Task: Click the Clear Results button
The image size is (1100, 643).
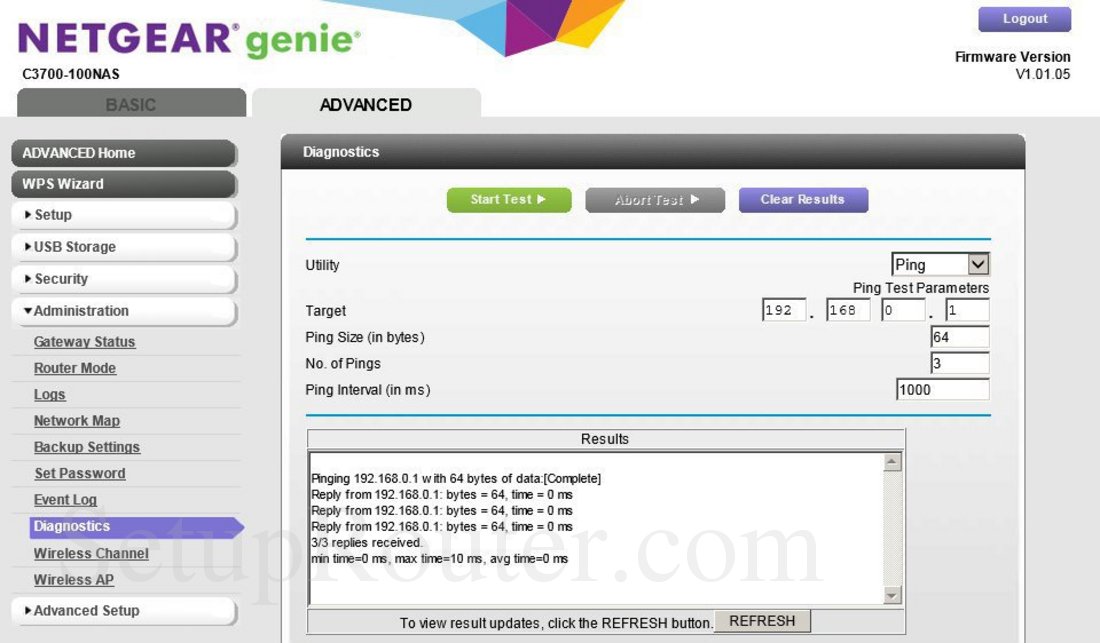Action: [803, 199]
